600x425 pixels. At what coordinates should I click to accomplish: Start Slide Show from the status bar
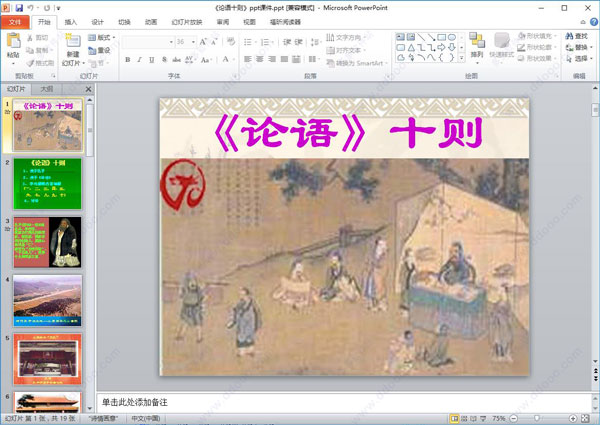tap(483, 418)
